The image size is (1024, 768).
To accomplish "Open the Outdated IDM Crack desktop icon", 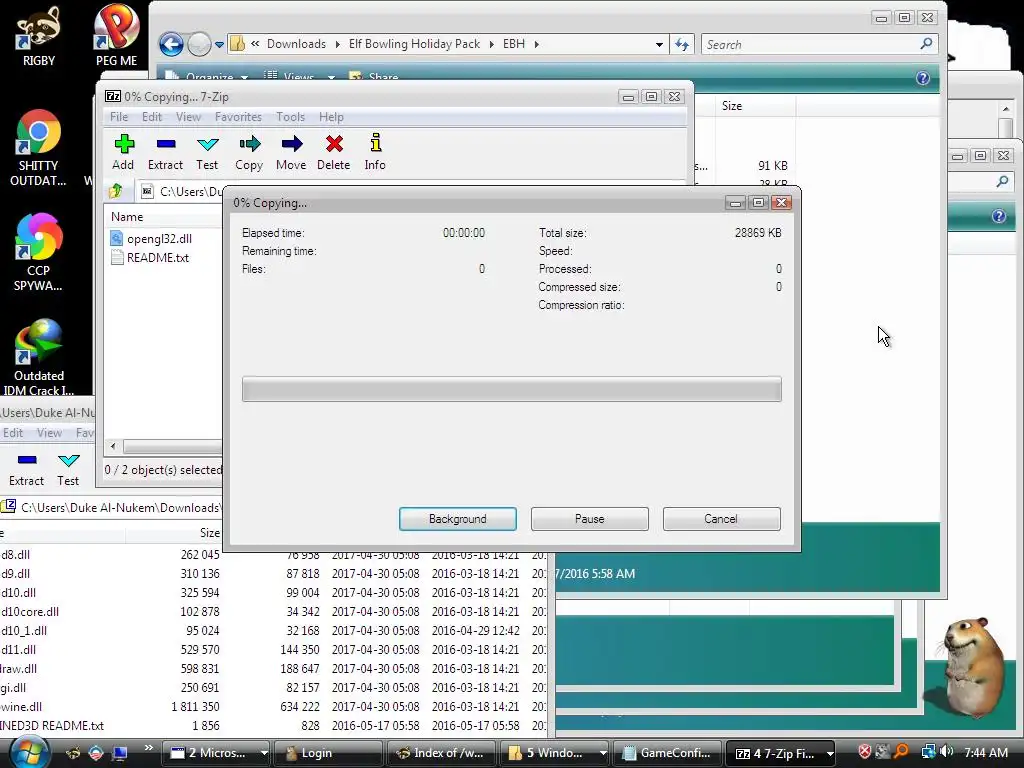I will [x=39, y=357].
